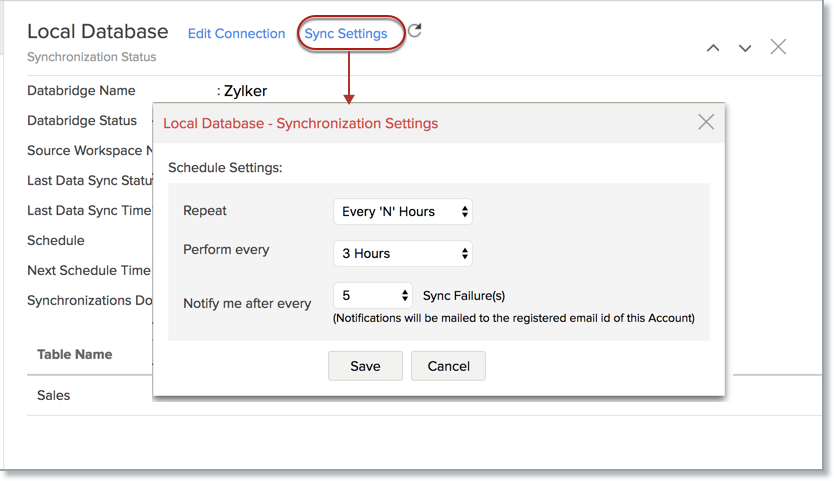
Task: Close the Local Database panel
Action: point(778,47)
